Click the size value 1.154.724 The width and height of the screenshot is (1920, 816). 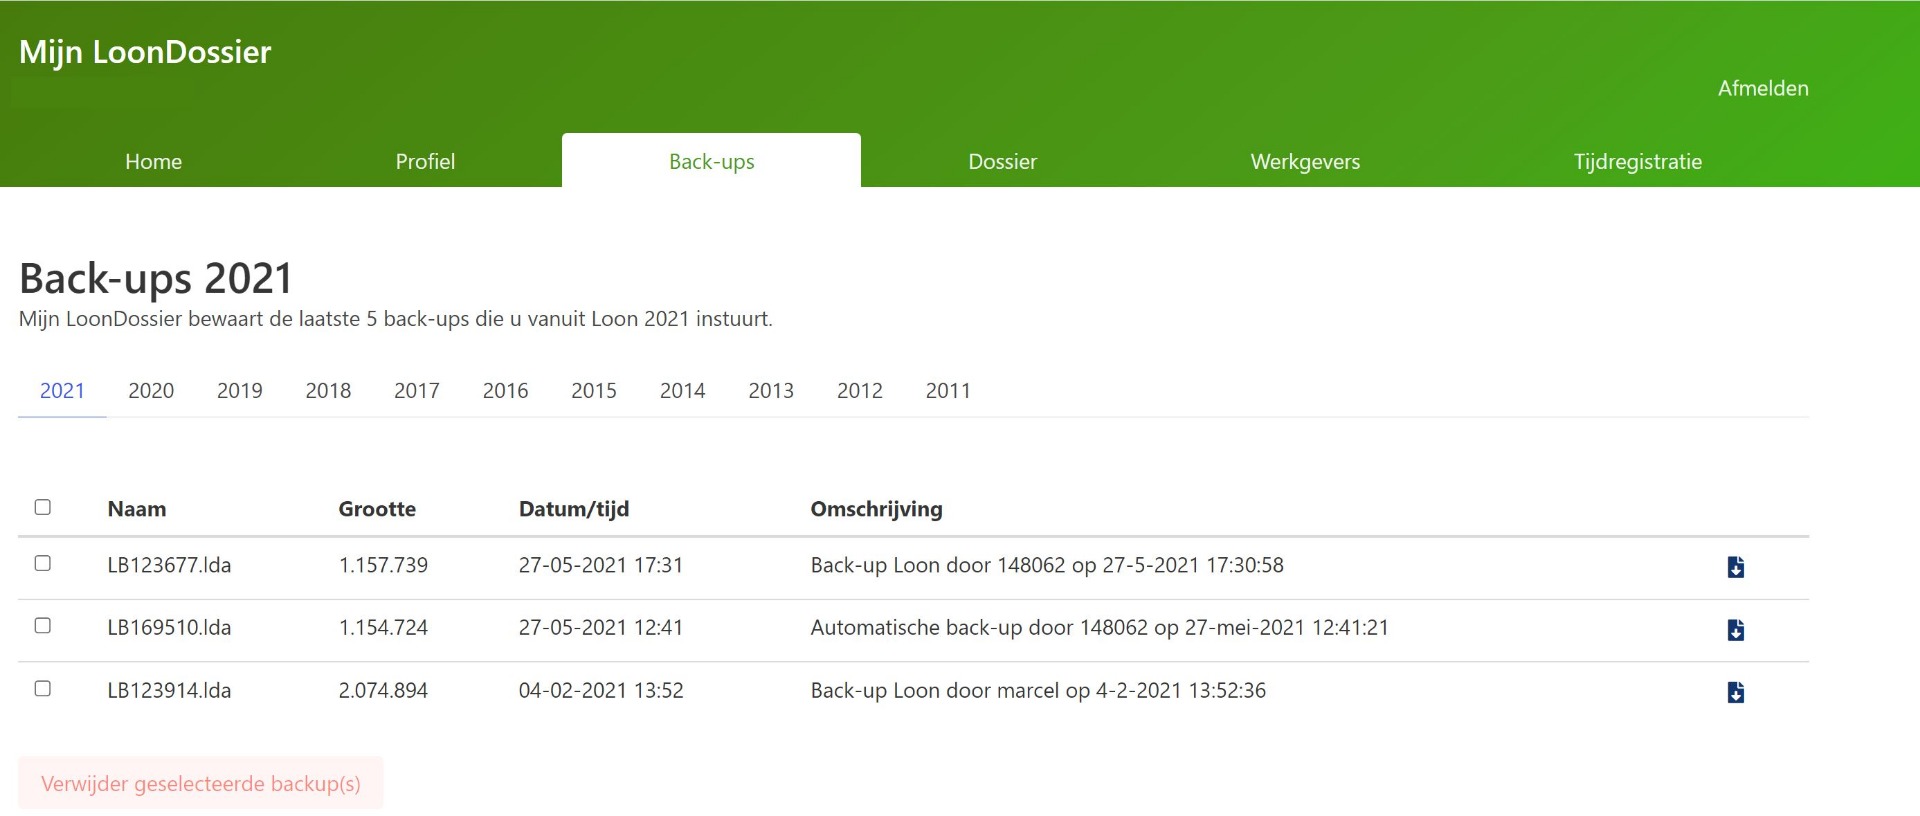point(383,627)
